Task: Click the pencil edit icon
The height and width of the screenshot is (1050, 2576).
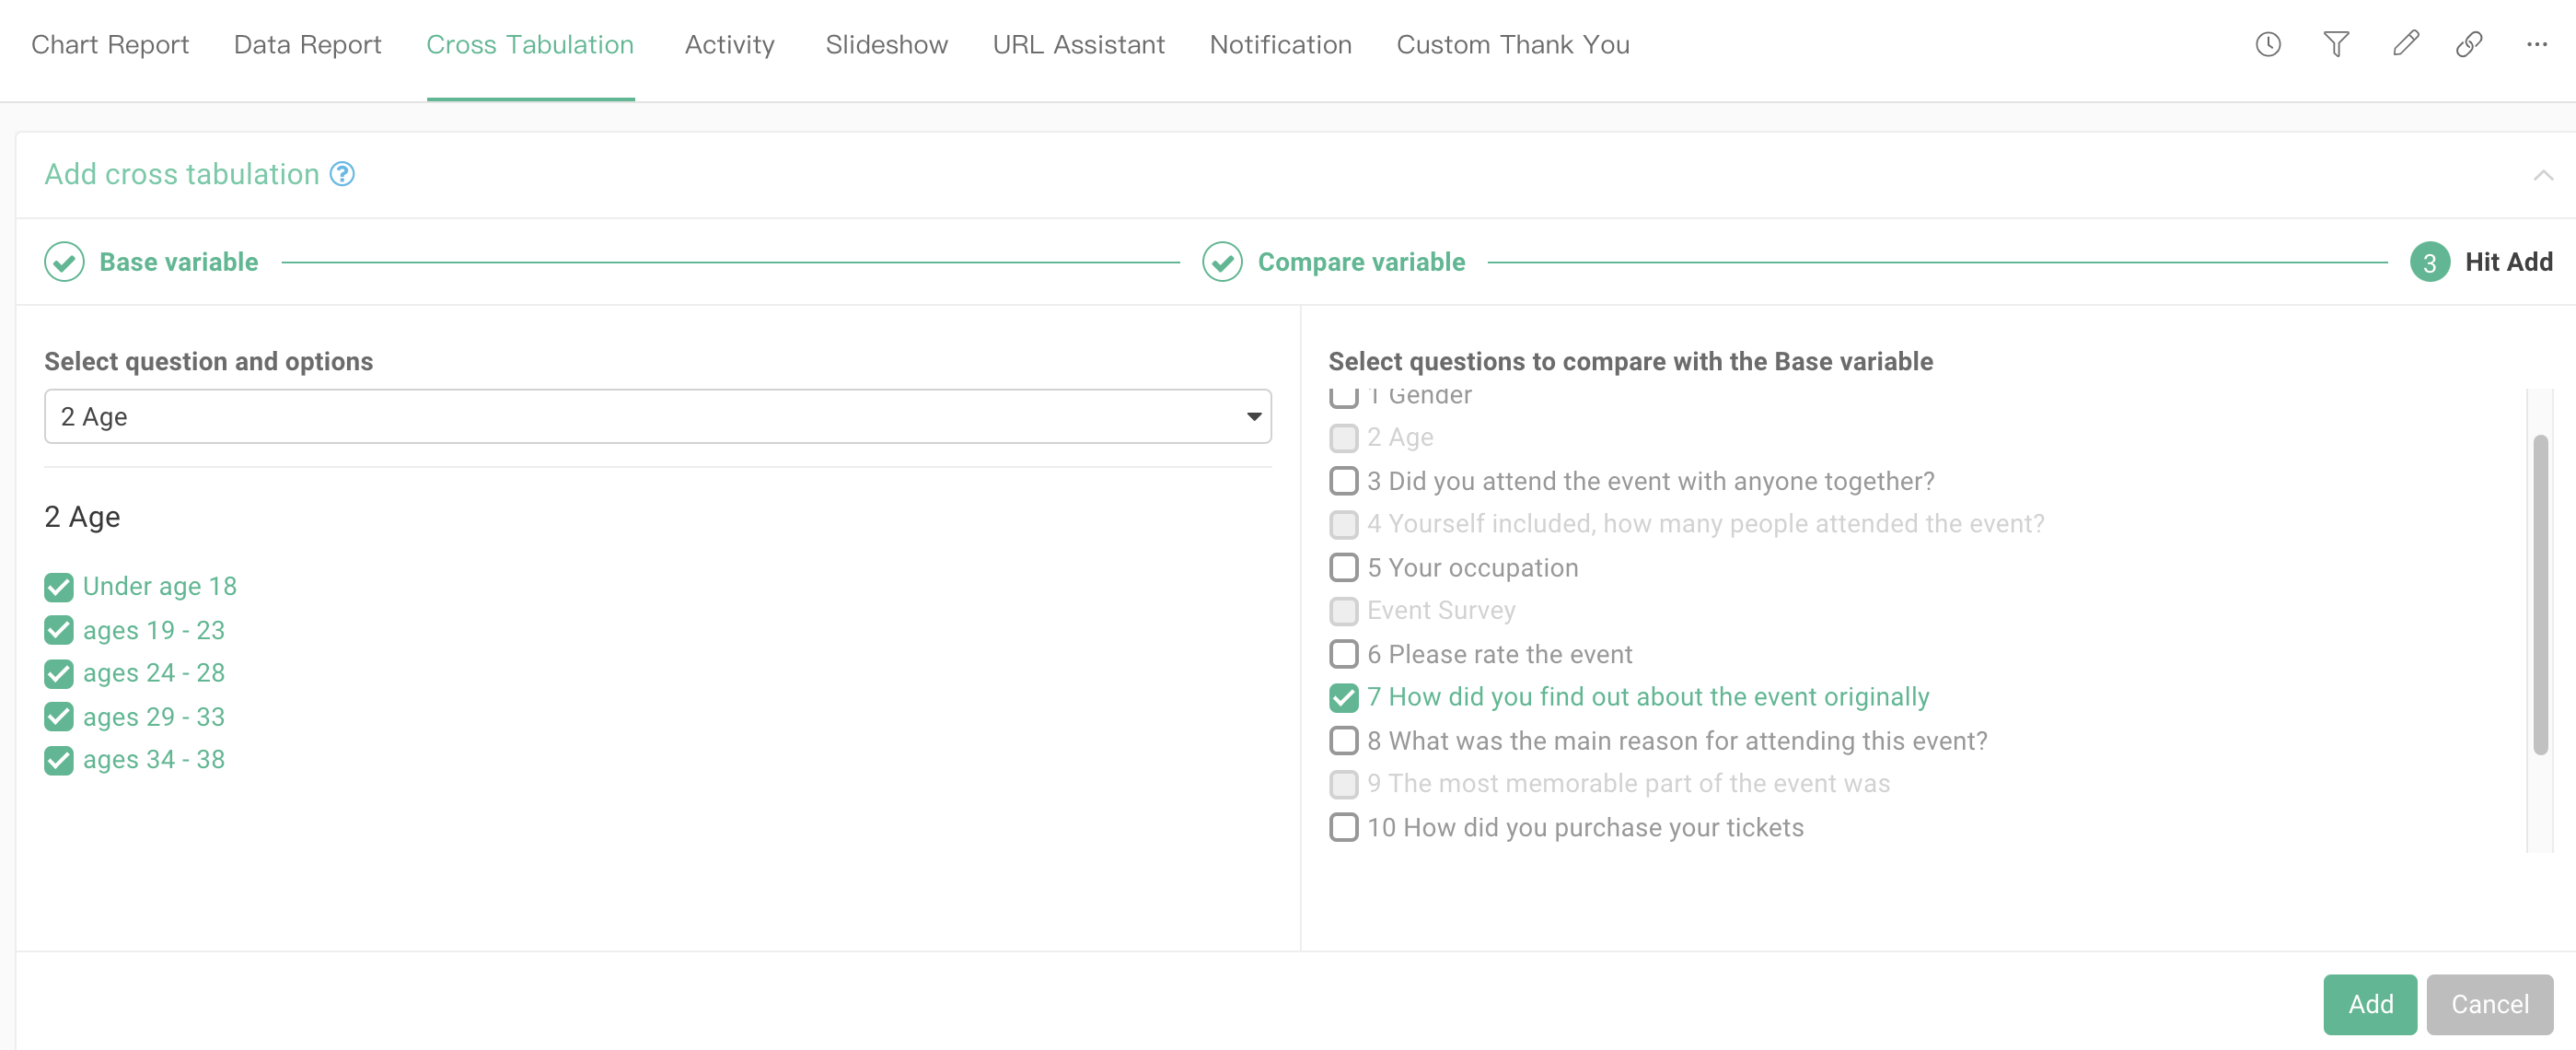Action: [x=2405, y=44]
